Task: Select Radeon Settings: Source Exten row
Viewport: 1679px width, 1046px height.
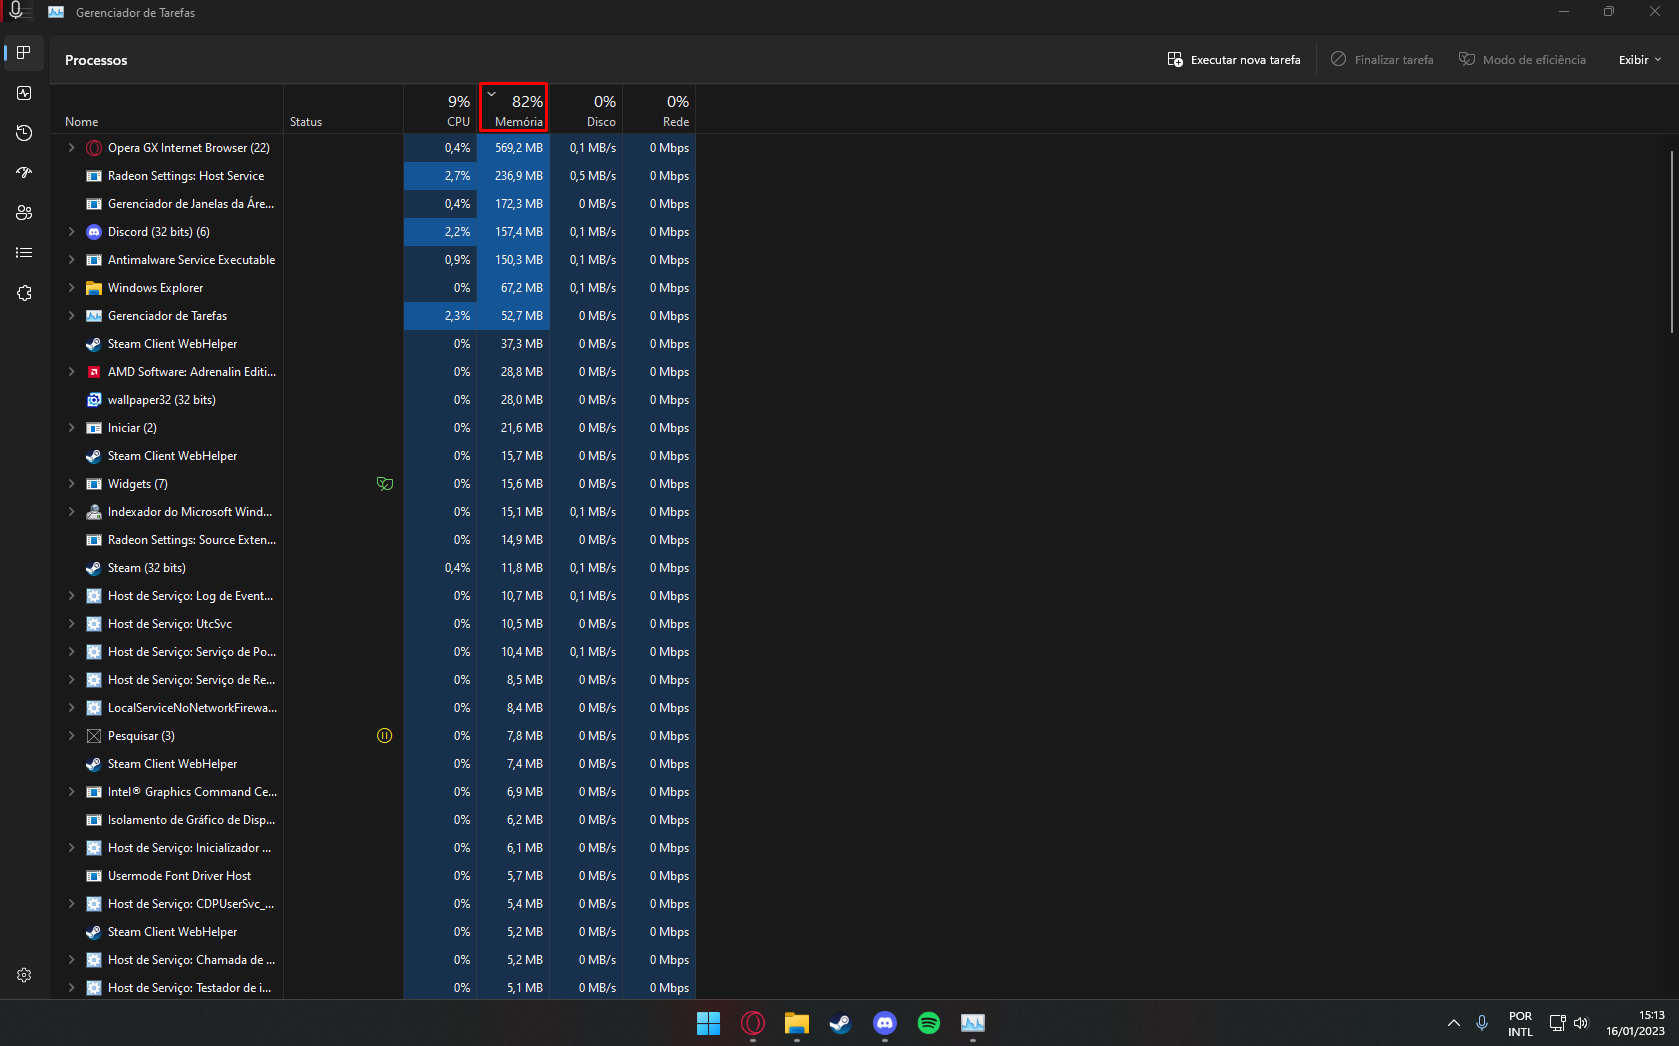Action: (372, 540)
